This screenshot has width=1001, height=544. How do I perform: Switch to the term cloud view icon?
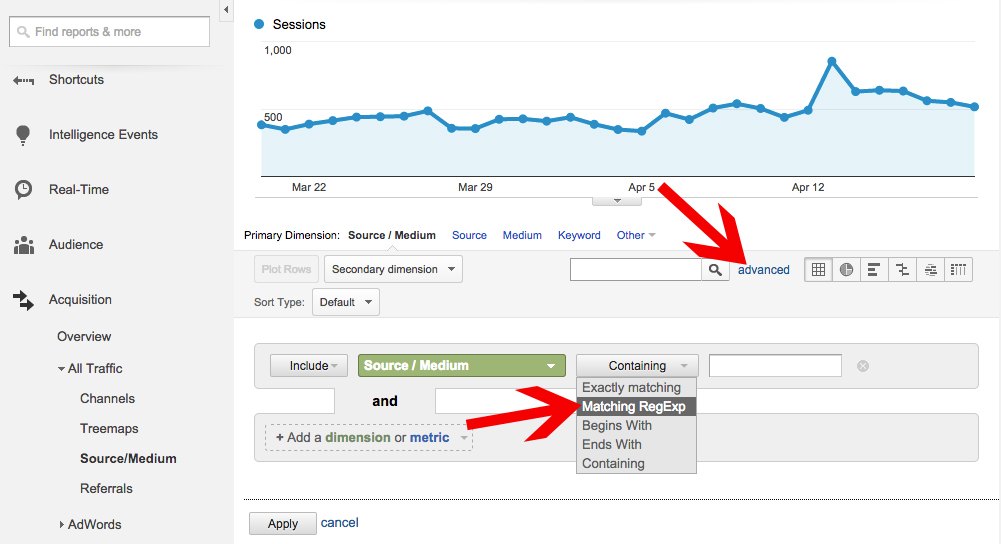click(x=931, y=269)
